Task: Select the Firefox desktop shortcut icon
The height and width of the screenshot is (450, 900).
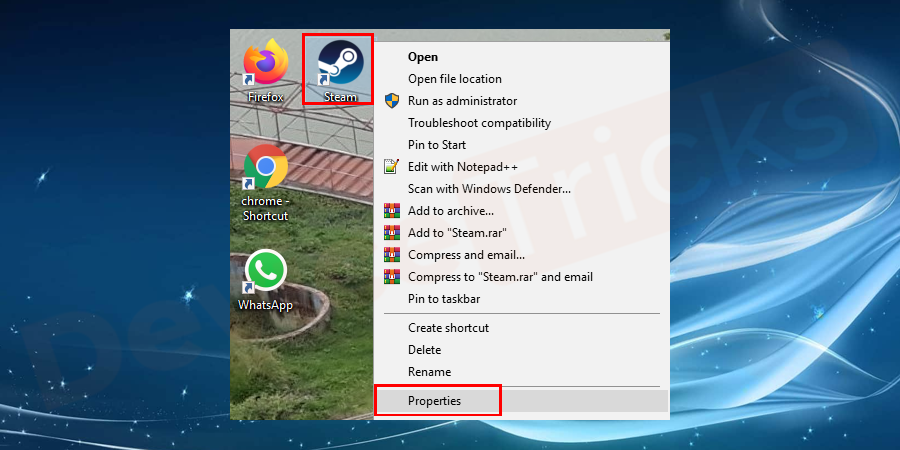Action: 265,63
